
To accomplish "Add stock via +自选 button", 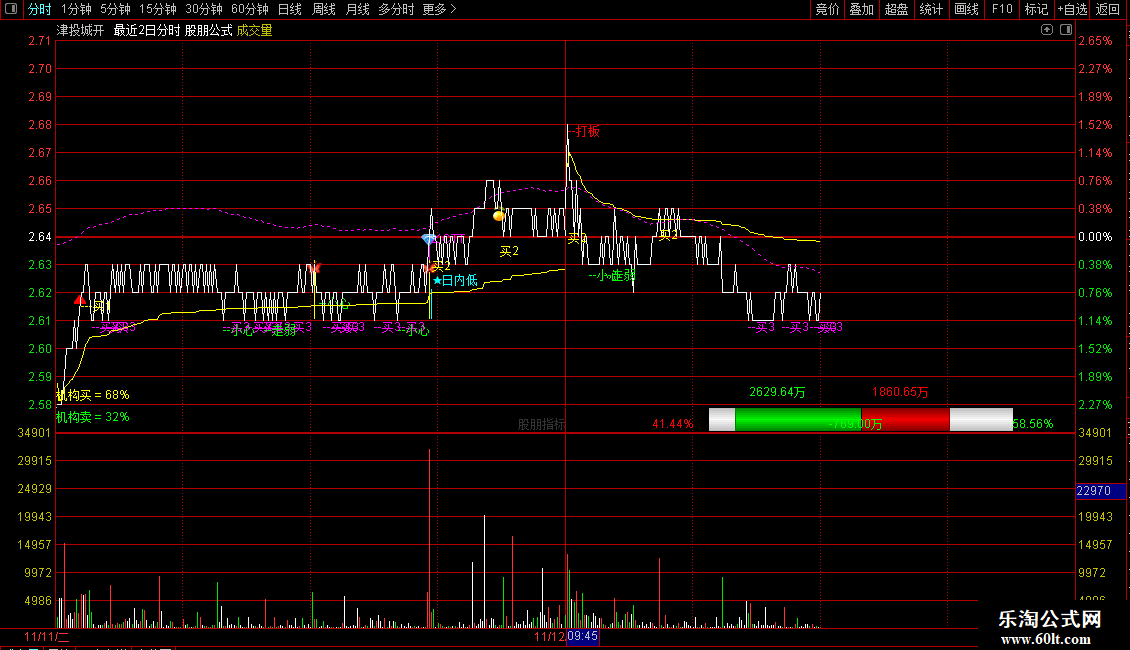I will tap(1072, 9).
